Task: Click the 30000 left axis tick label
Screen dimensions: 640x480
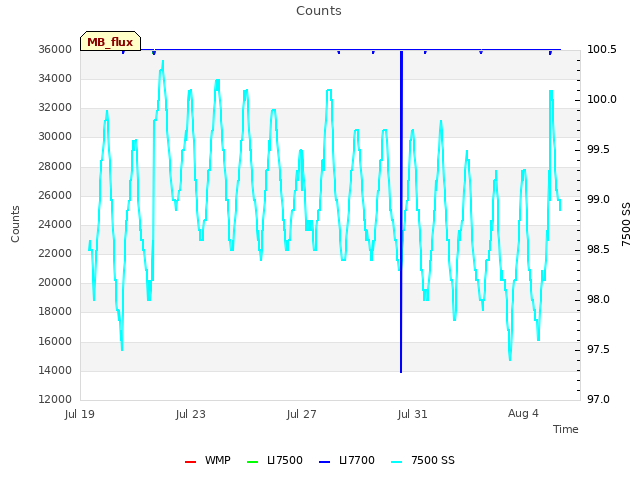Action: pyautogui.click(x=55, y=137)
